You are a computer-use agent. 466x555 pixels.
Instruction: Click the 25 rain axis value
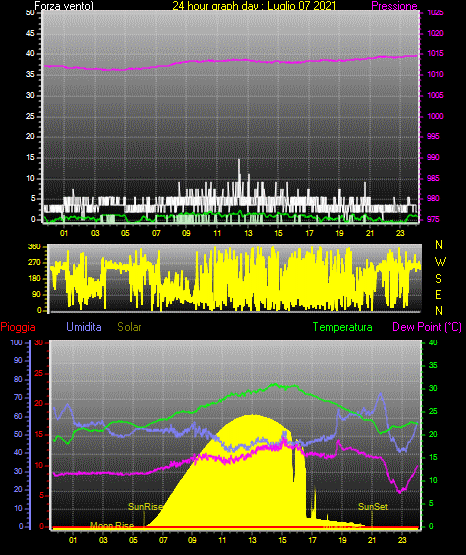tap(39, 373)
